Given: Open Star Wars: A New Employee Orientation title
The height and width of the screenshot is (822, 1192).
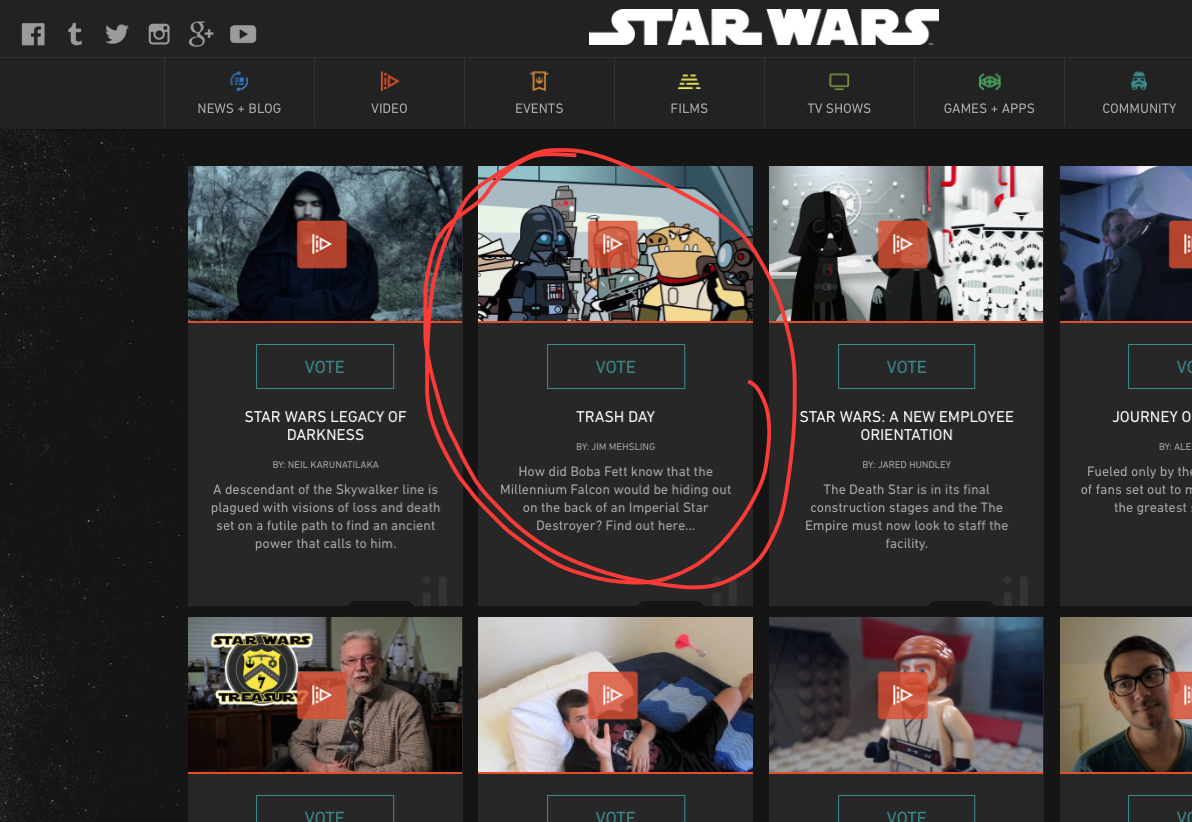Looking at the screenshot, I should pyautogui.click(x=906, y=426).
